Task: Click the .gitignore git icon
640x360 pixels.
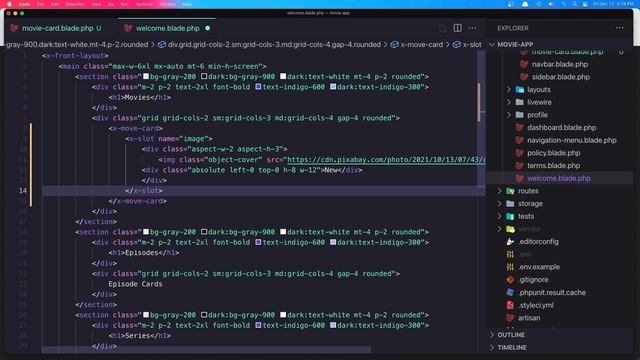Action: (510, 280)
